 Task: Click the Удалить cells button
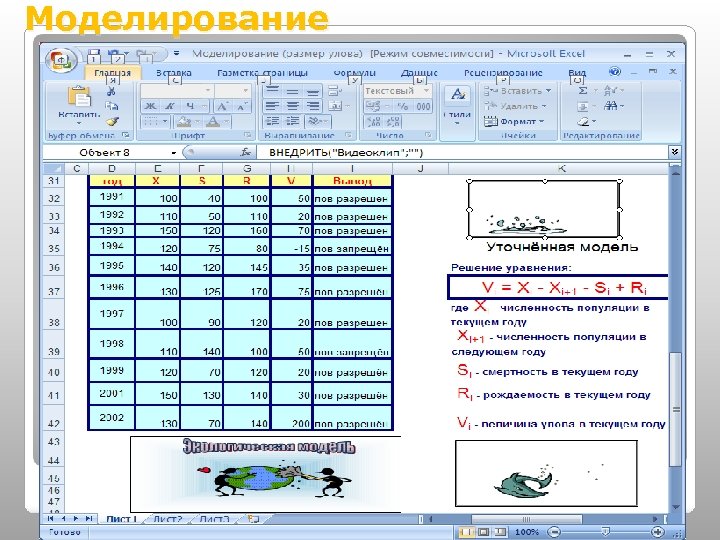pos(515,106)
